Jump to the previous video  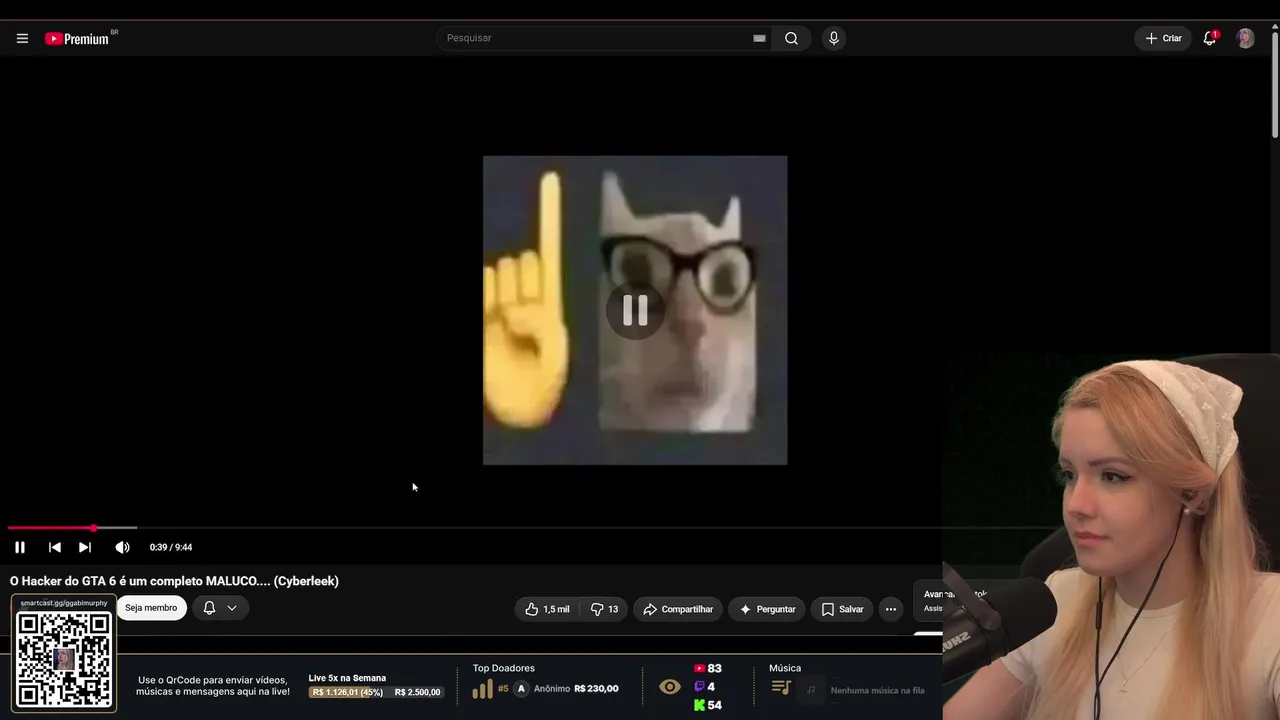[55, 547]
